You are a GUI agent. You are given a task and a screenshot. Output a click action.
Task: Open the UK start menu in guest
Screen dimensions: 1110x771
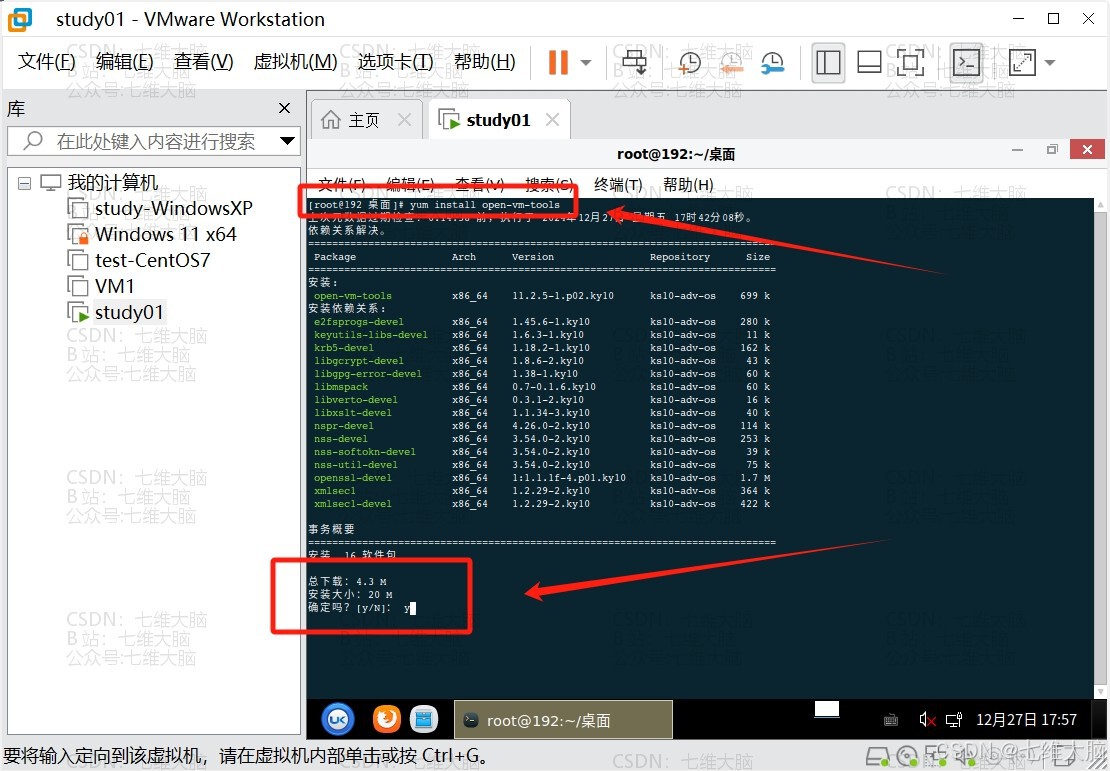click(338, 719)
